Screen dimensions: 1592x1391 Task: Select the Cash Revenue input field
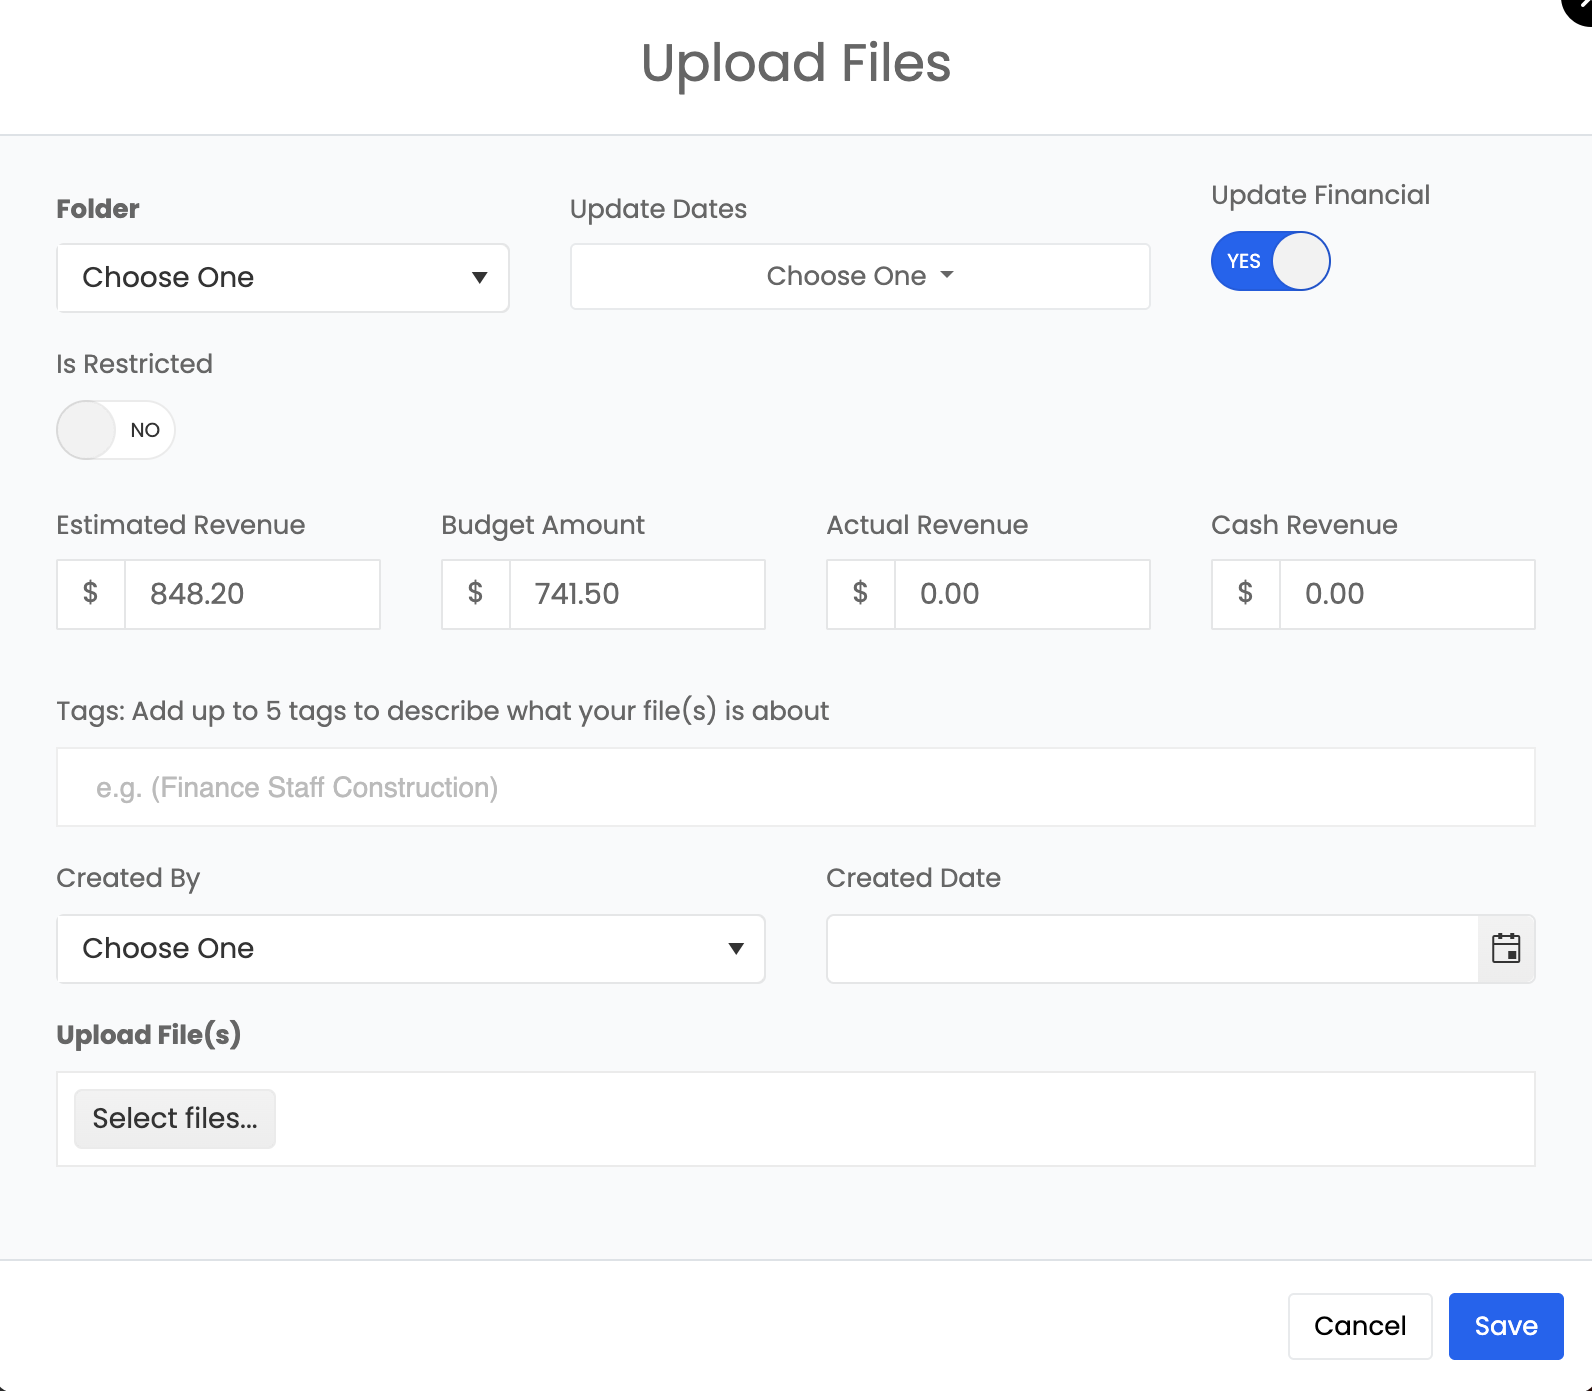[x=1407, y=594]
